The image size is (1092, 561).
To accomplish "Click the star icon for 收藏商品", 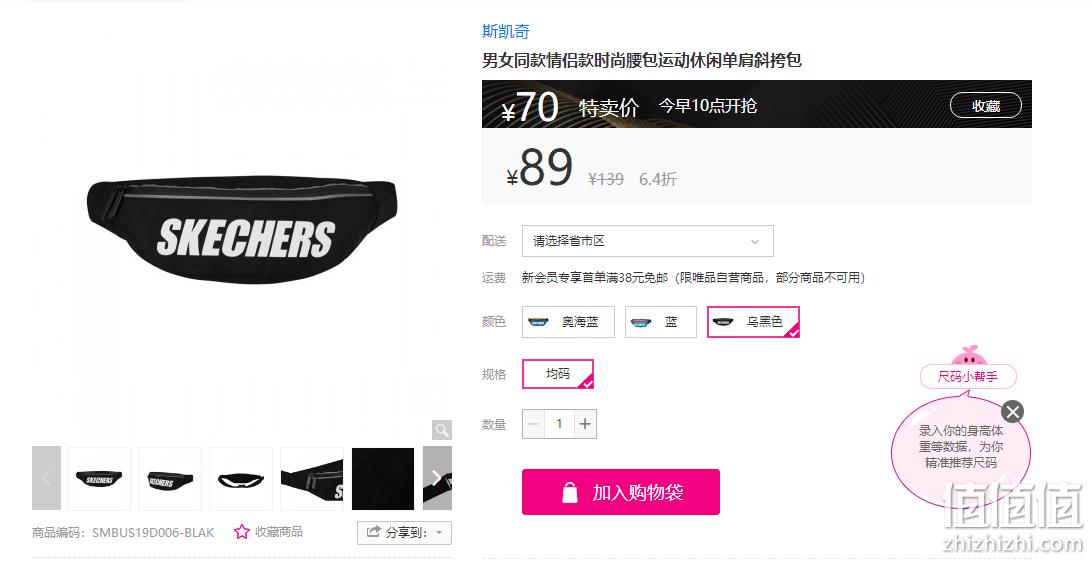I will pyautogui.click(x=242, y=532).
